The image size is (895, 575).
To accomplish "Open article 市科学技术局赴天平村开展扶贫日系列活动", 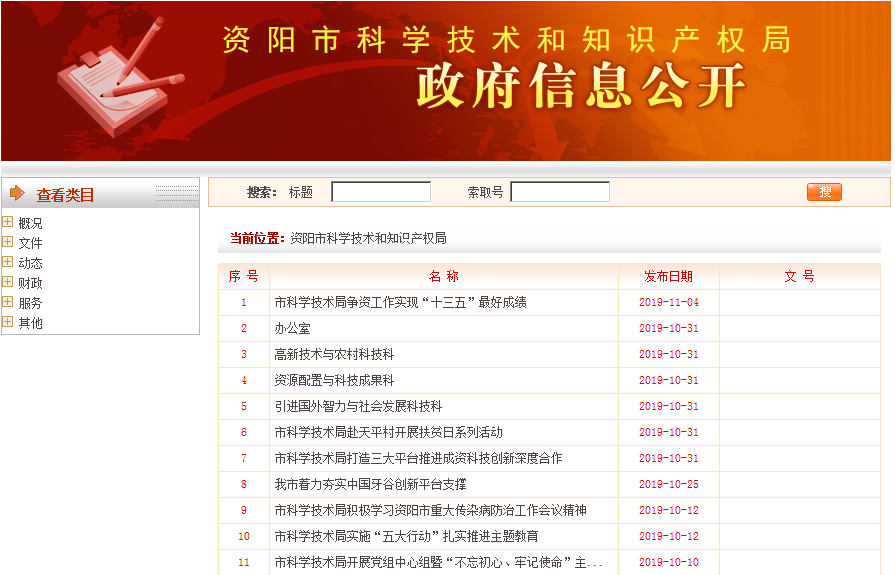I will [388, 432].
